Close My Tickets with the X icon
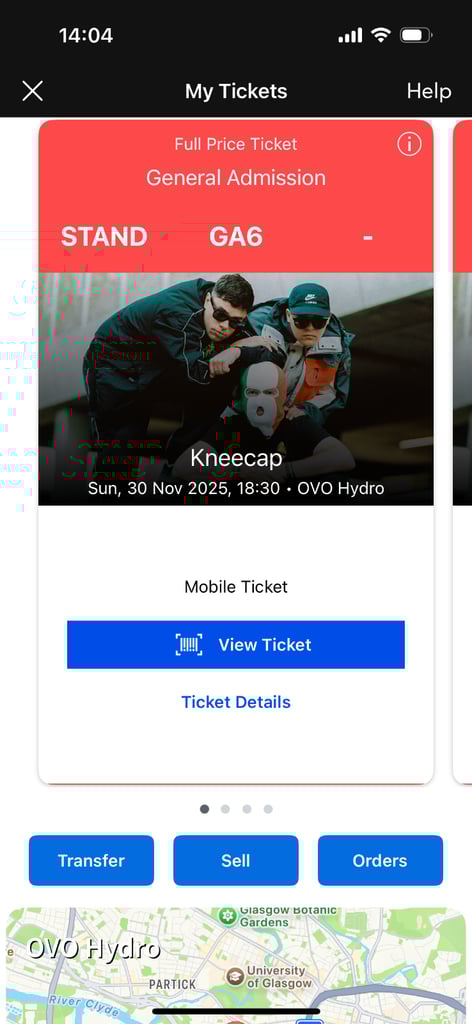The height and width of the screenshot is (1024, 472). point(32,91)
